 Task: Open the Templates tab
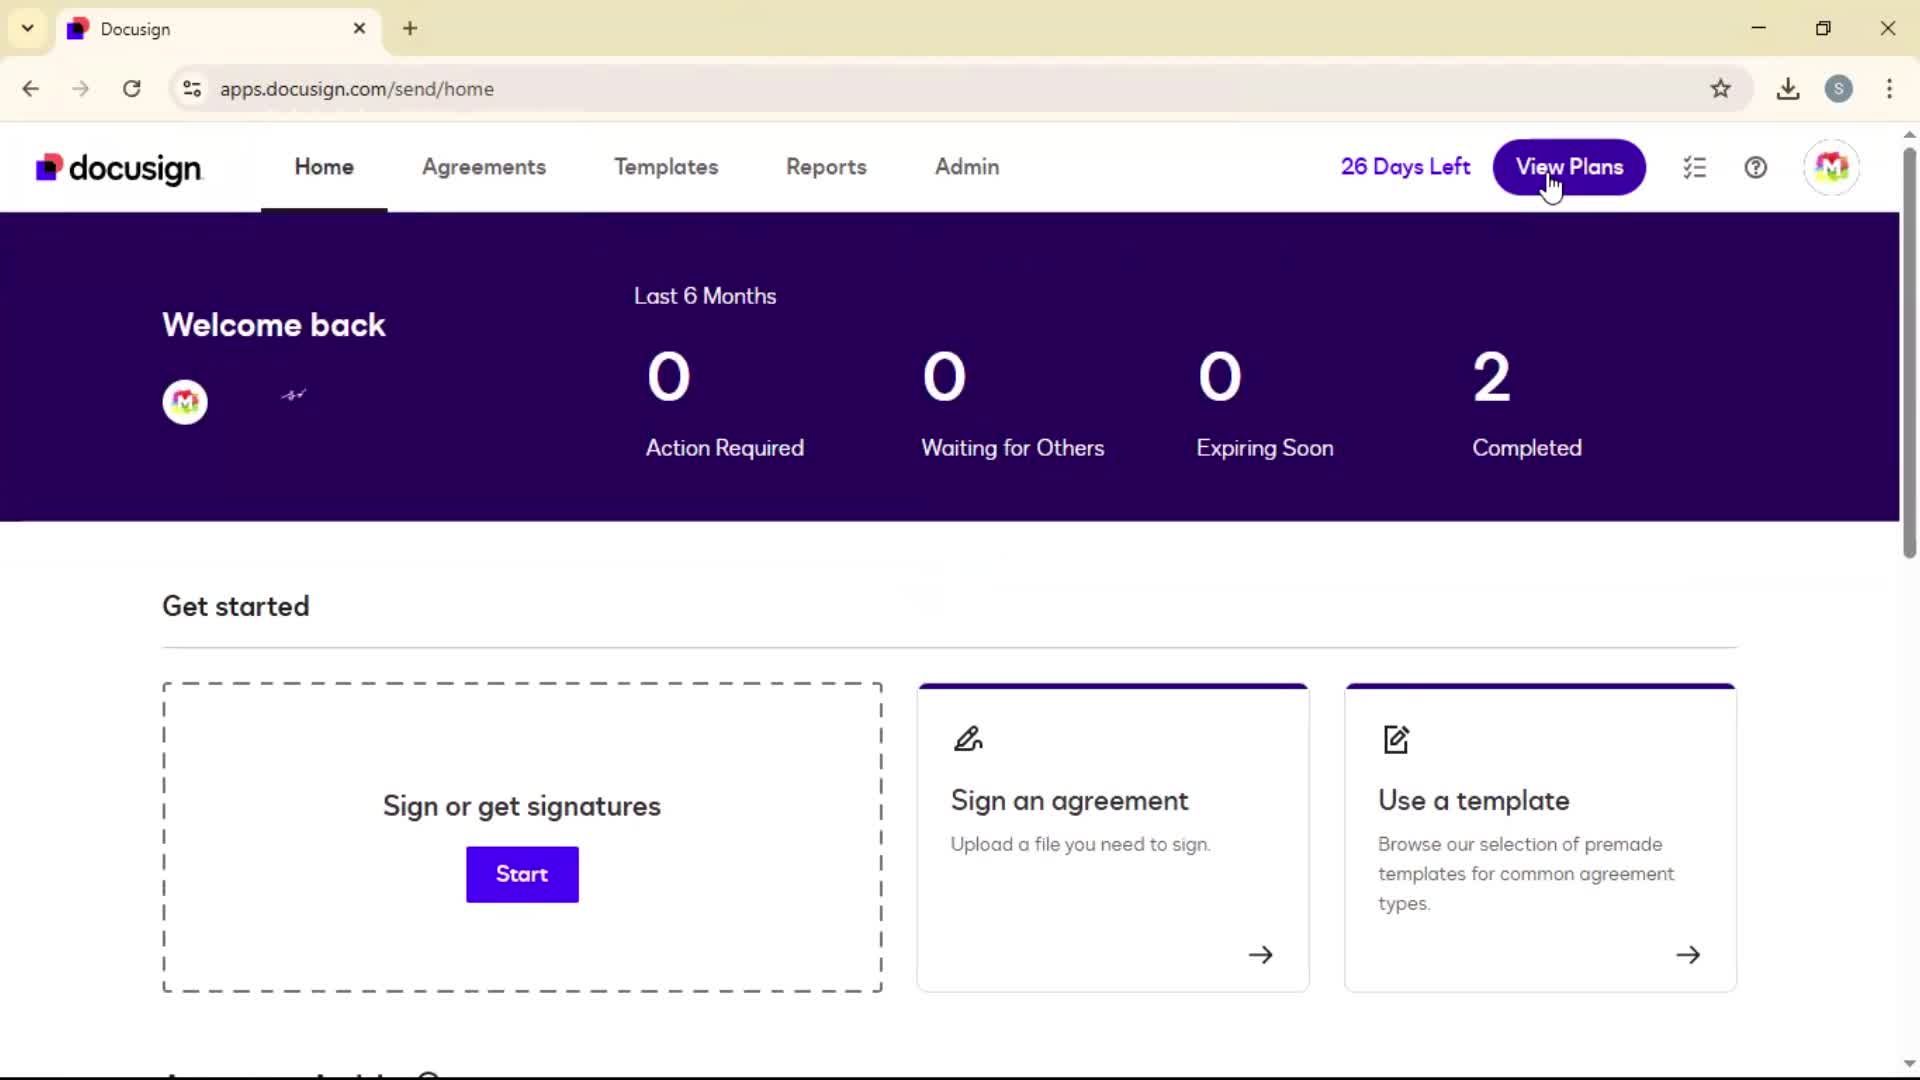666,167
